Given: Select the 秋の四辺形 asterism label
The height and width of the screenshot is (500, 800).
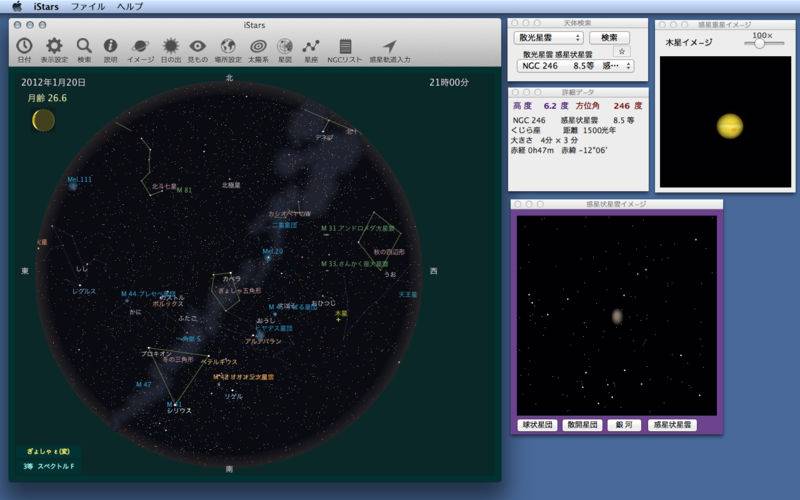Looking at the screenshot, I should tap(389, 252).
